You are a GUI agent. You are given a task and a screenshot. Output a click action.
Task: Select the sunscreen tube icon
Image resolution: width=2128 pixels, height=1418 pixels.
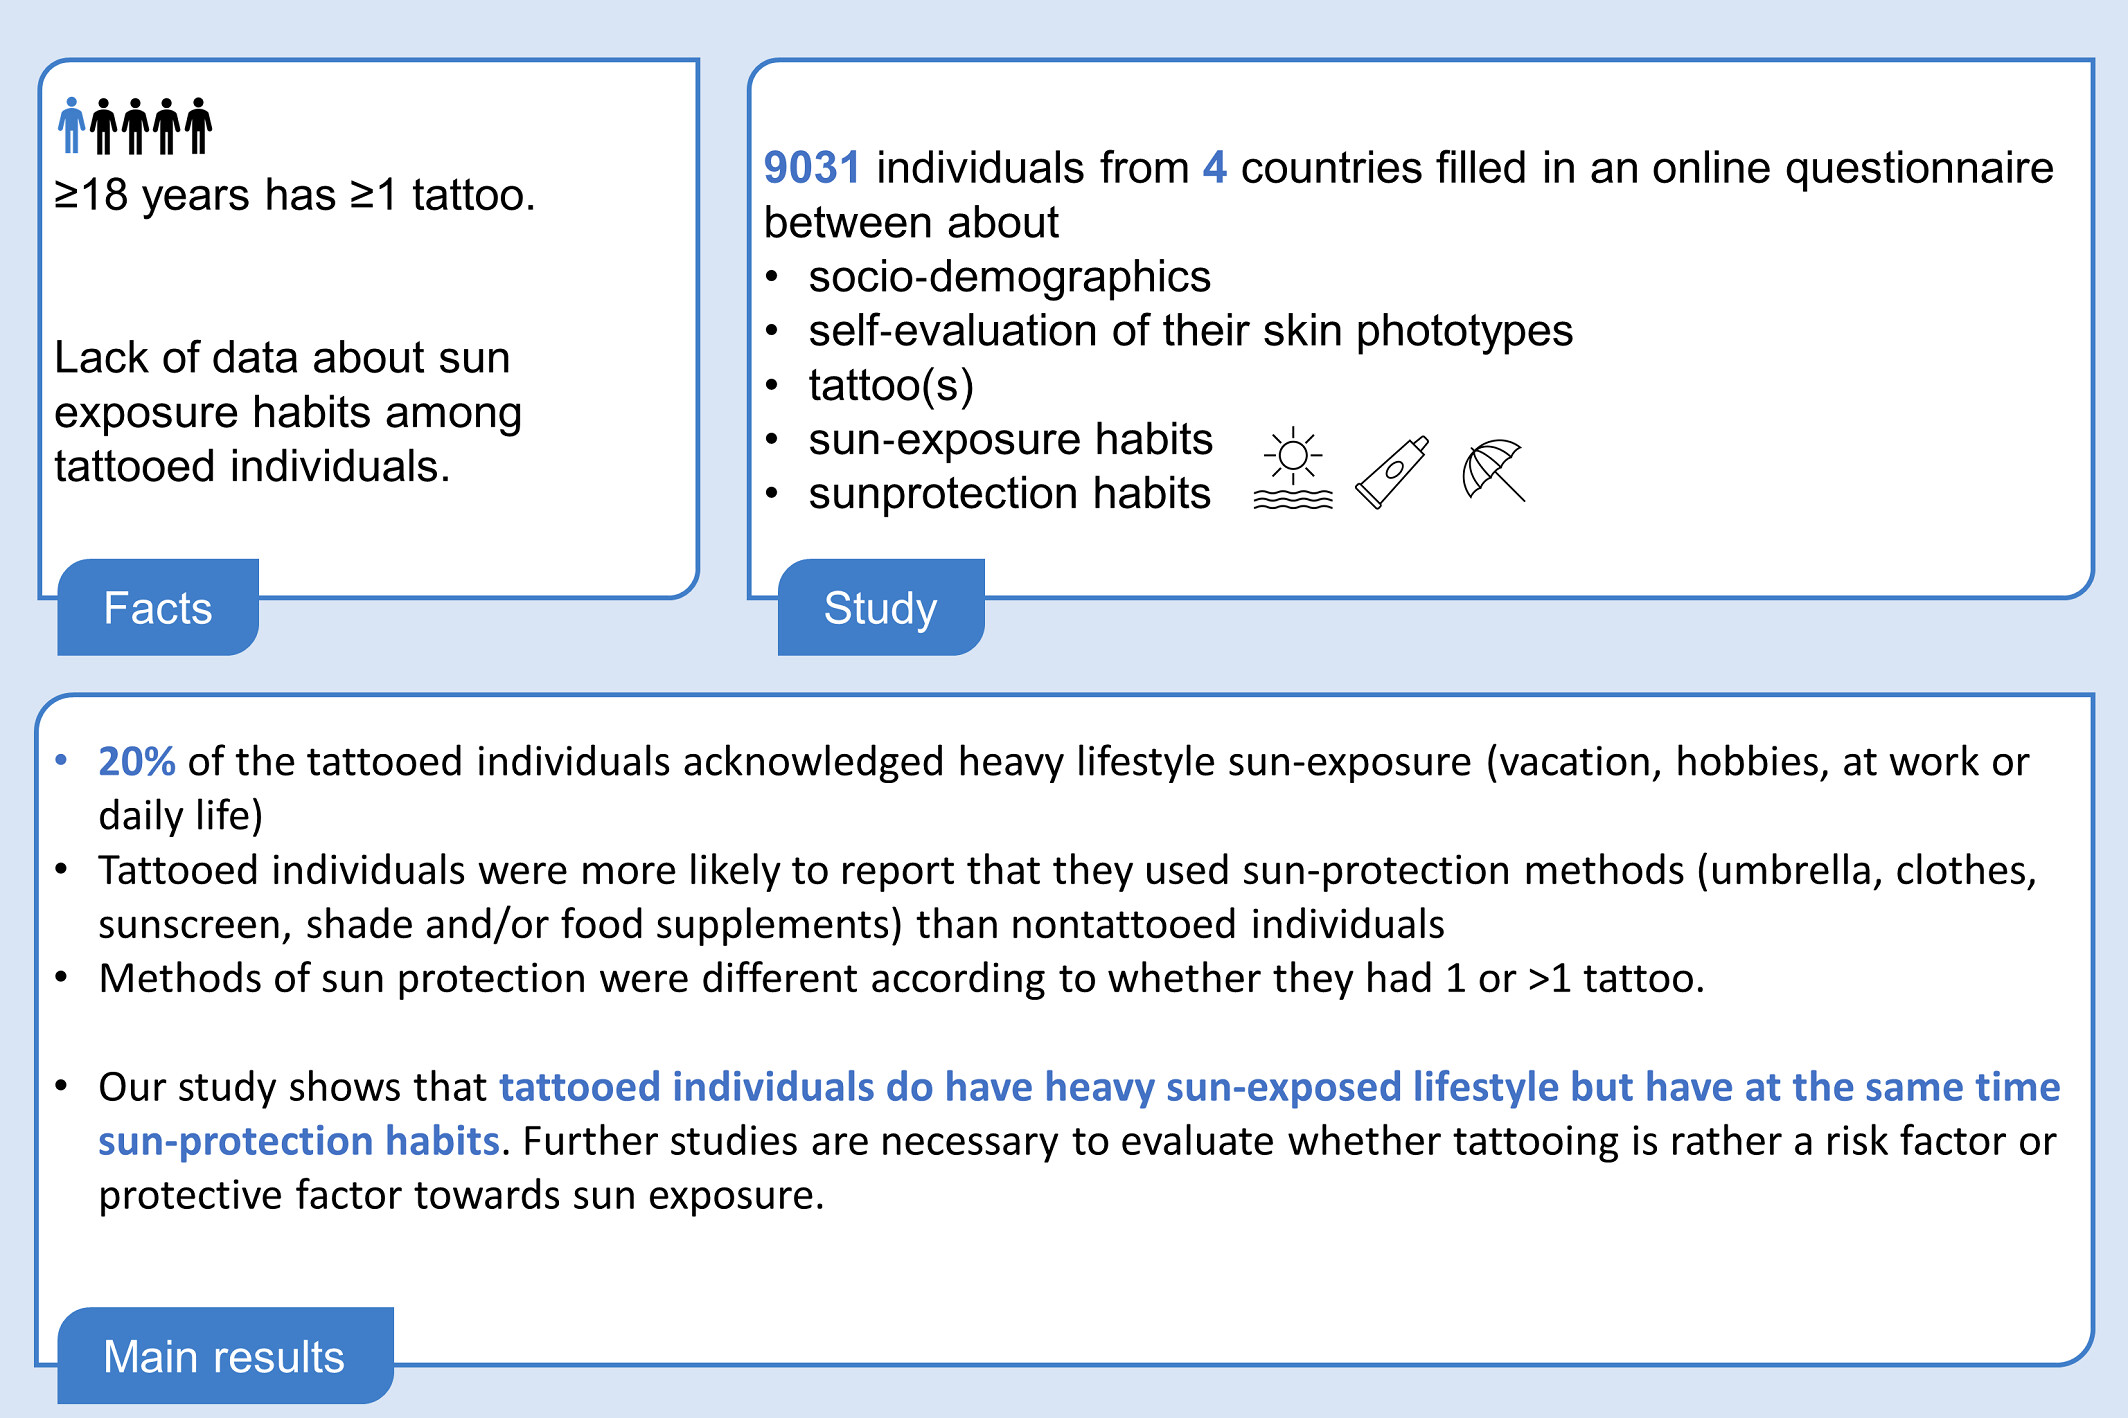pyautogui.click(x=1392, y=472)
